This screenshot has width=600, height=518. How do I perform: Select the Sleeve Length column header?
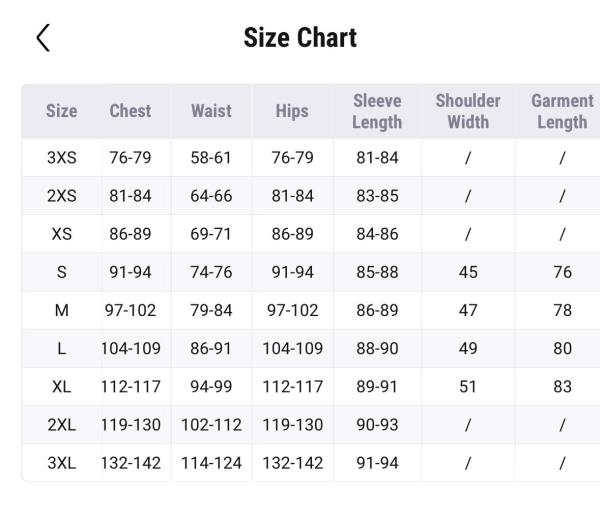[377, 111]
